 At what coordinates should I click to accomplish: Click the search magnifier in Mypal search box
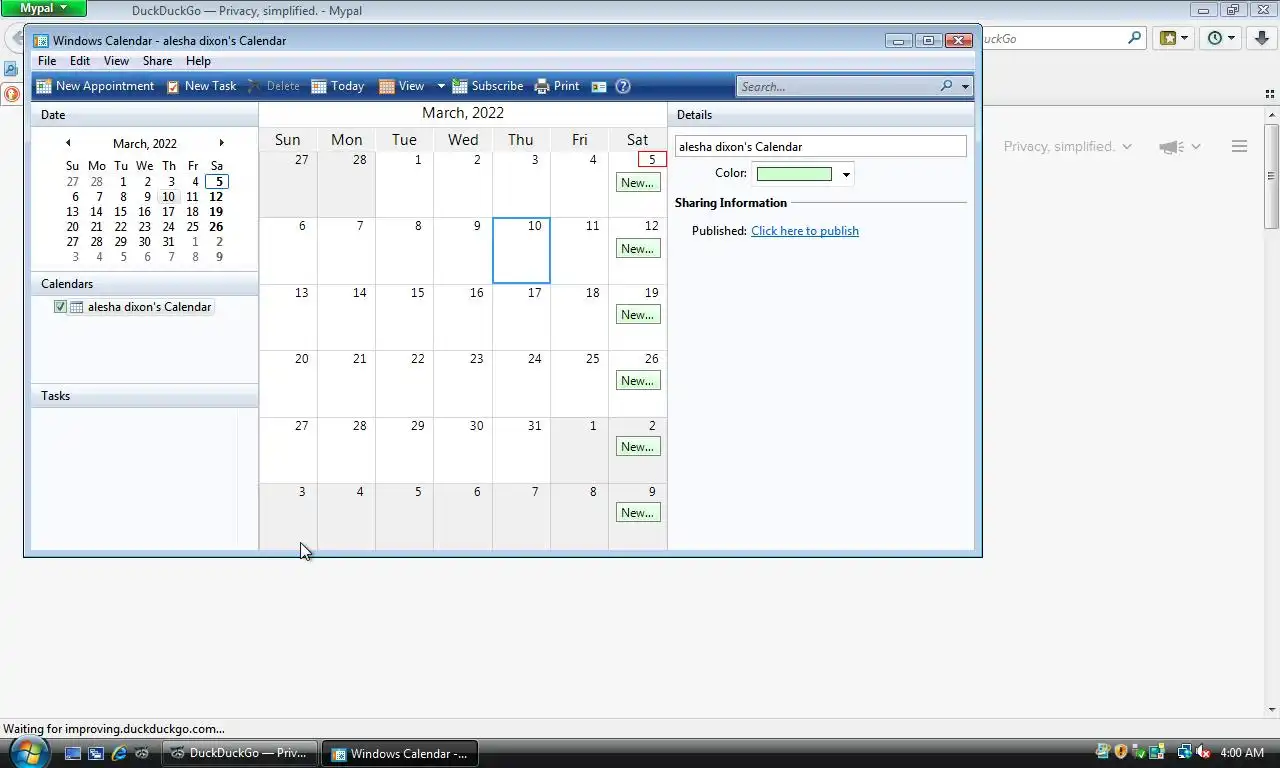click(x=1134, y=38)
